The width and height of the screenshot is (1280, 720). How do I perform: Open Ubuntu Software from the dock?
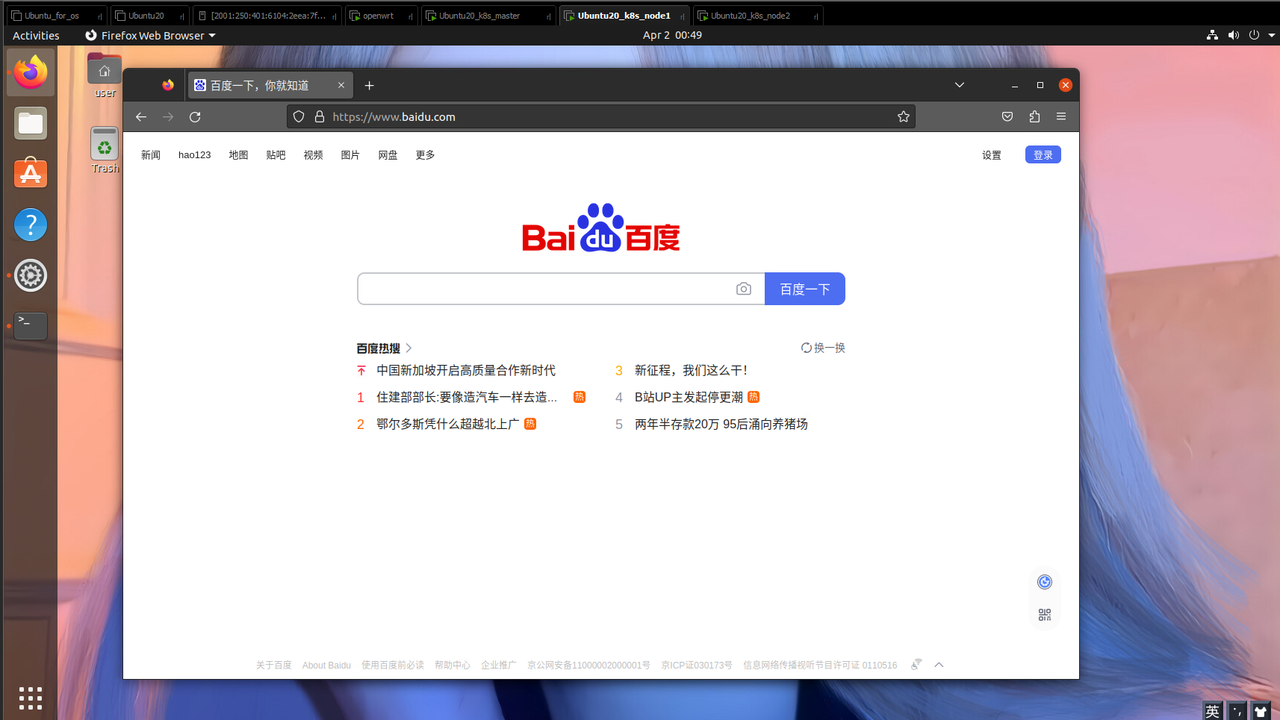pos(30,174)
